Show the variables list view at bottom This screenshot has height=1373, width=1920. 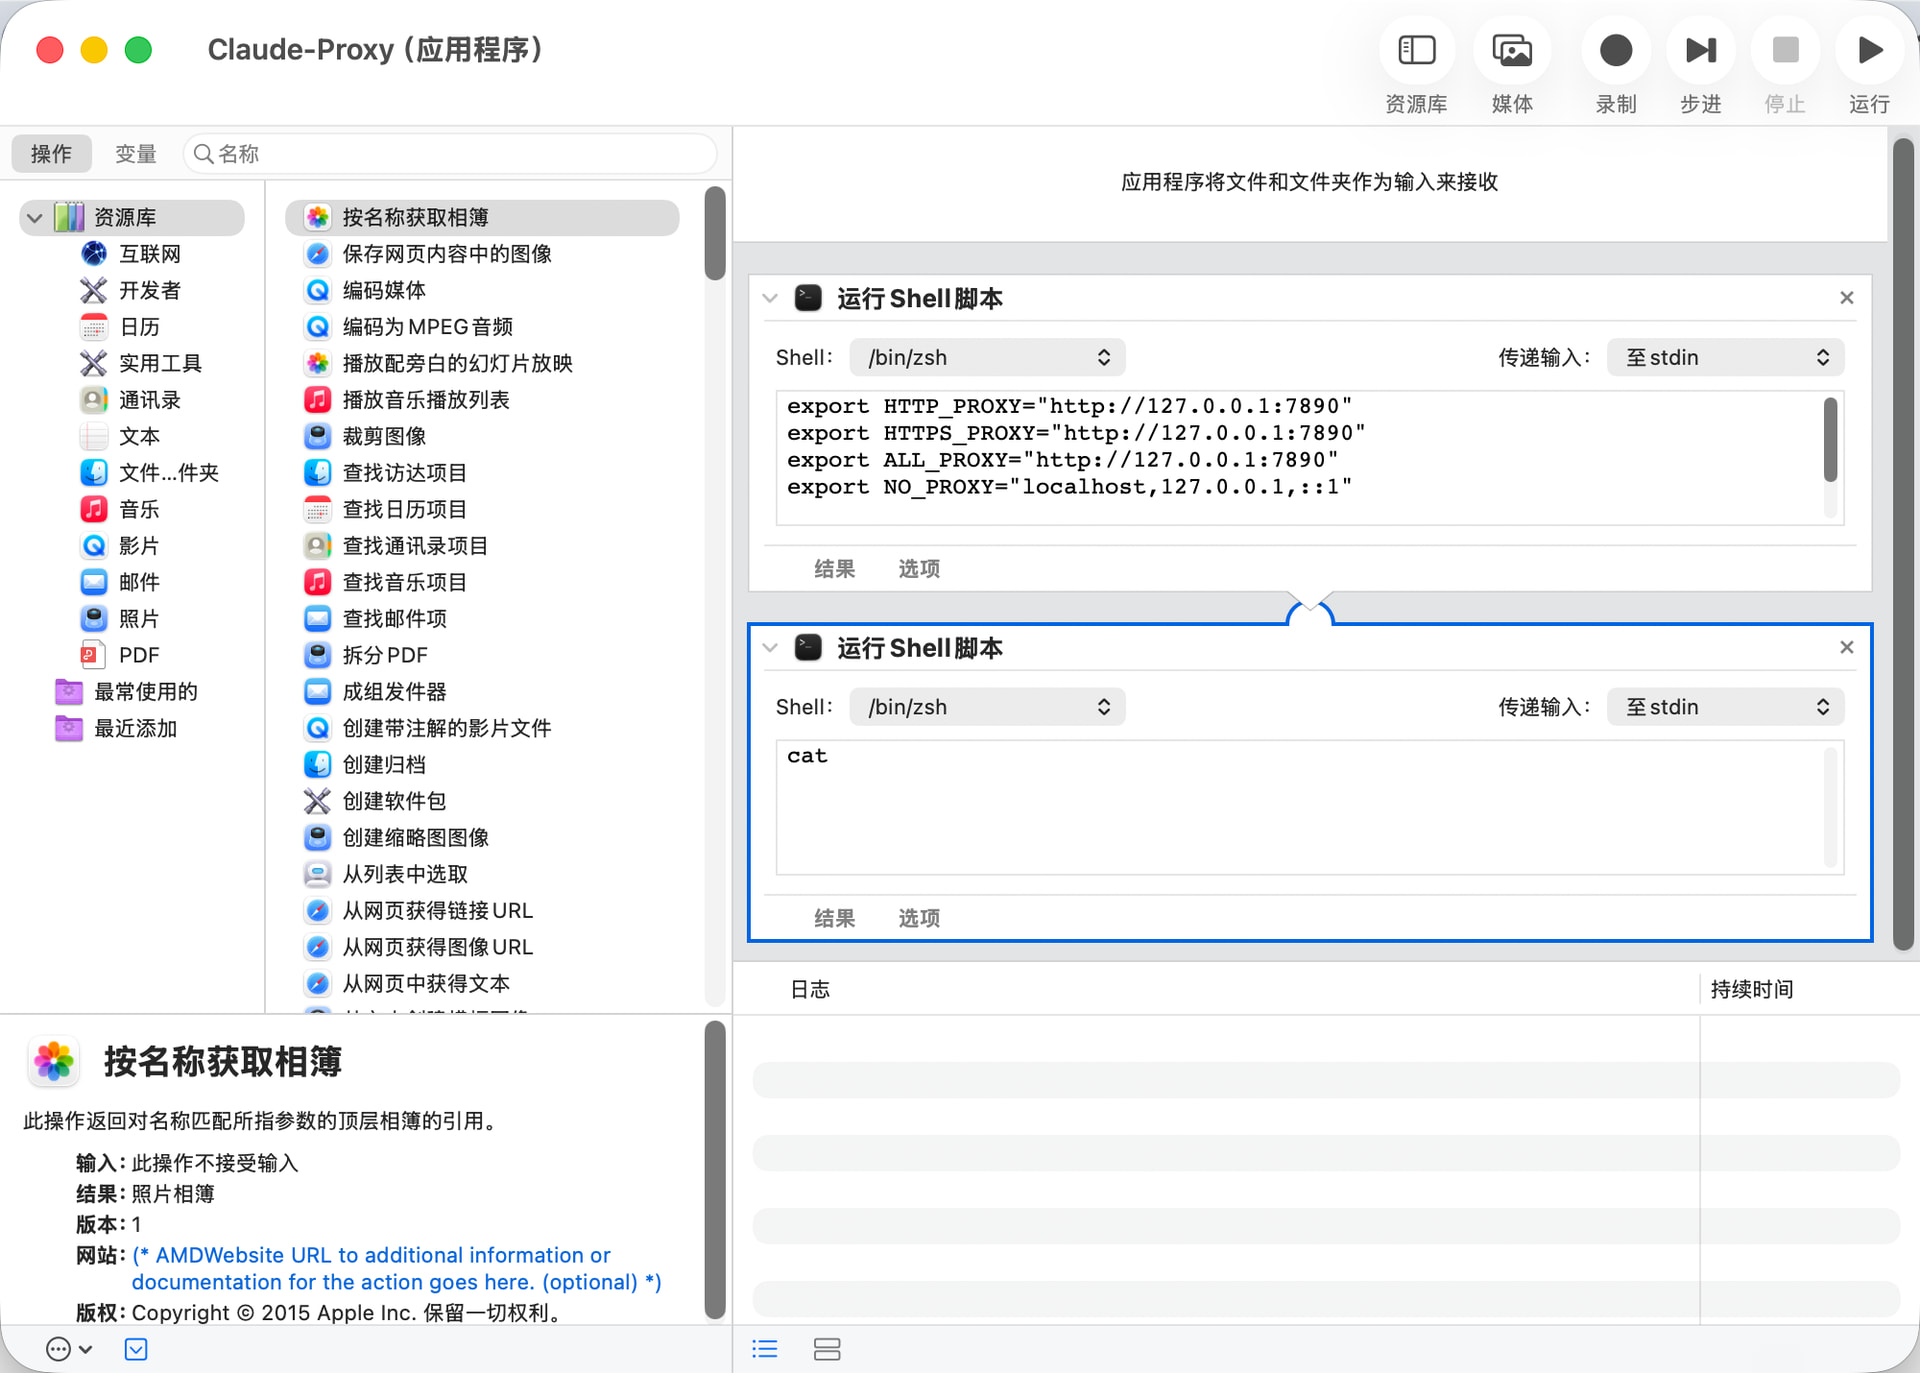pyautogui.click(x=827, y=1349)
